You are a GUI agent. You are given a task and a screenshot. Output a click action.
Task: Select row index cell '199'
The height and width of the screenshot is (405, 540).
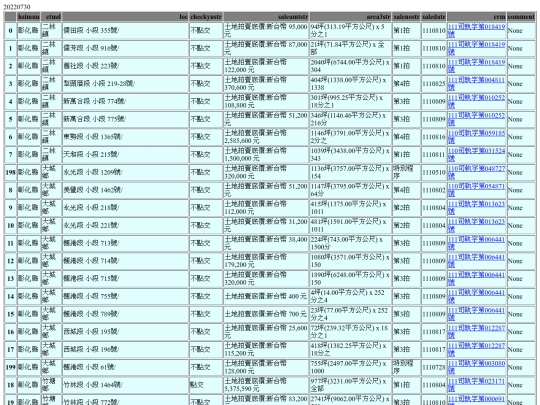(10, 367)
